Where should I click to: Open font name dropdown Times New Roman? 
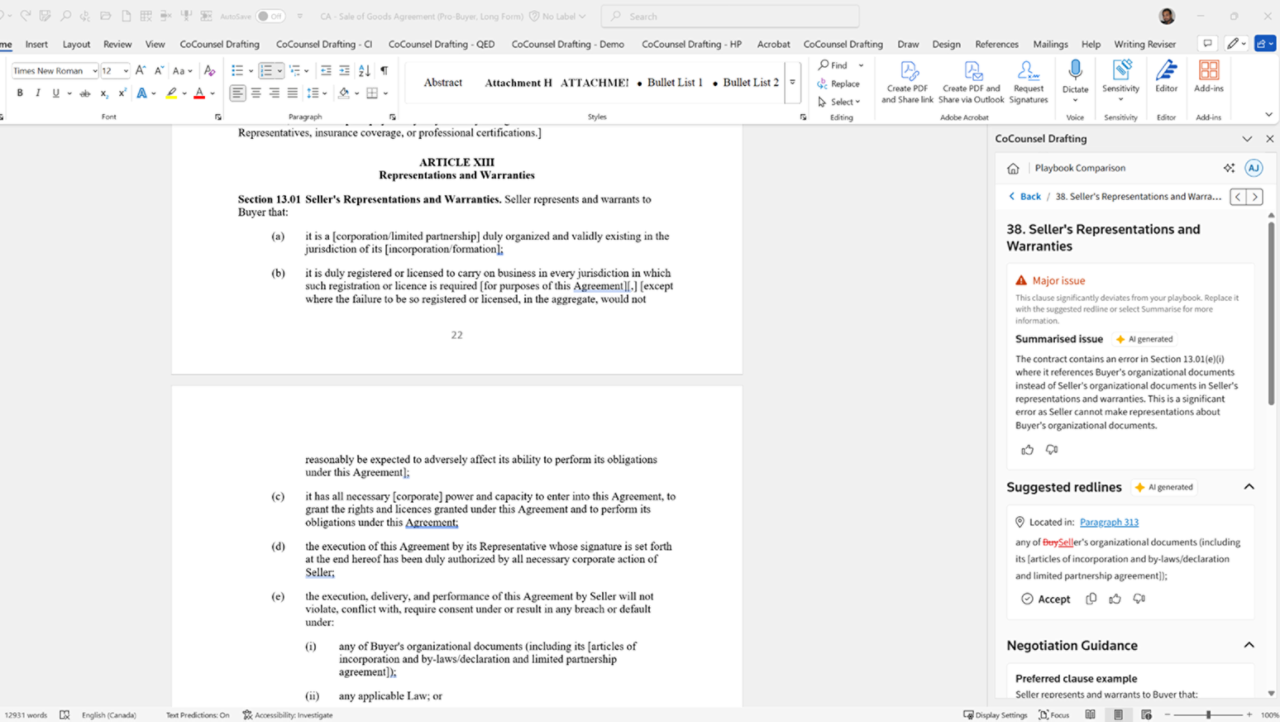95,71
